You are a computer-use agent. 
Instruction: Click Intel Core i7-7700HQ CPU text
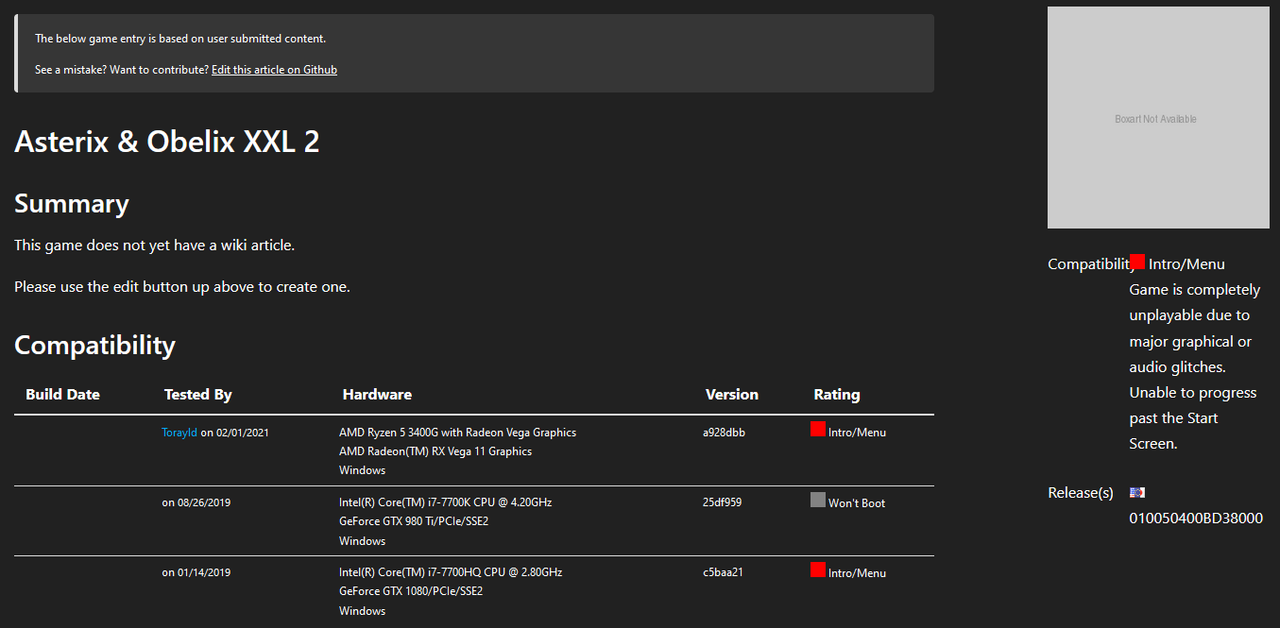(x=451, y=573)
